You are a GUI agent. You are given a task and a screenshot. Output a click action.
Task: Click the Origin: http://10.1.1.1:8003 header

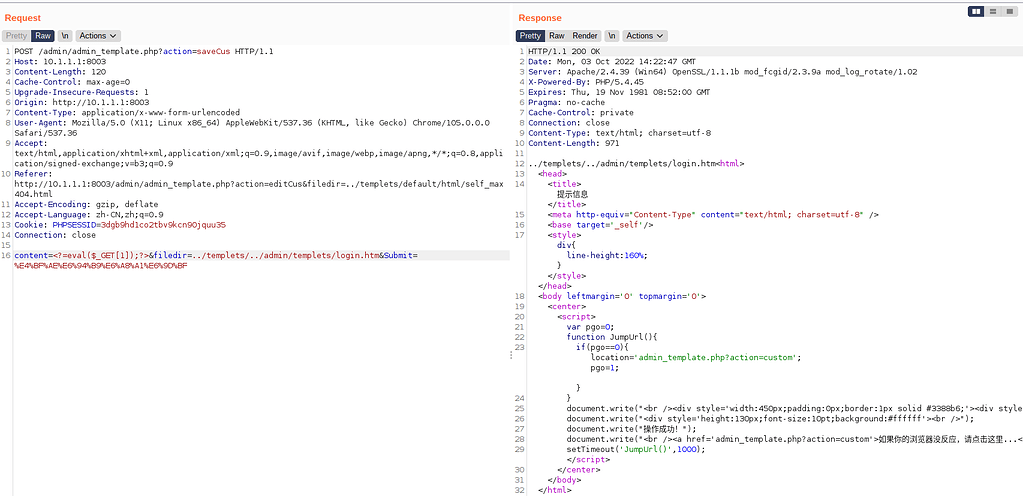pos(82,102)
